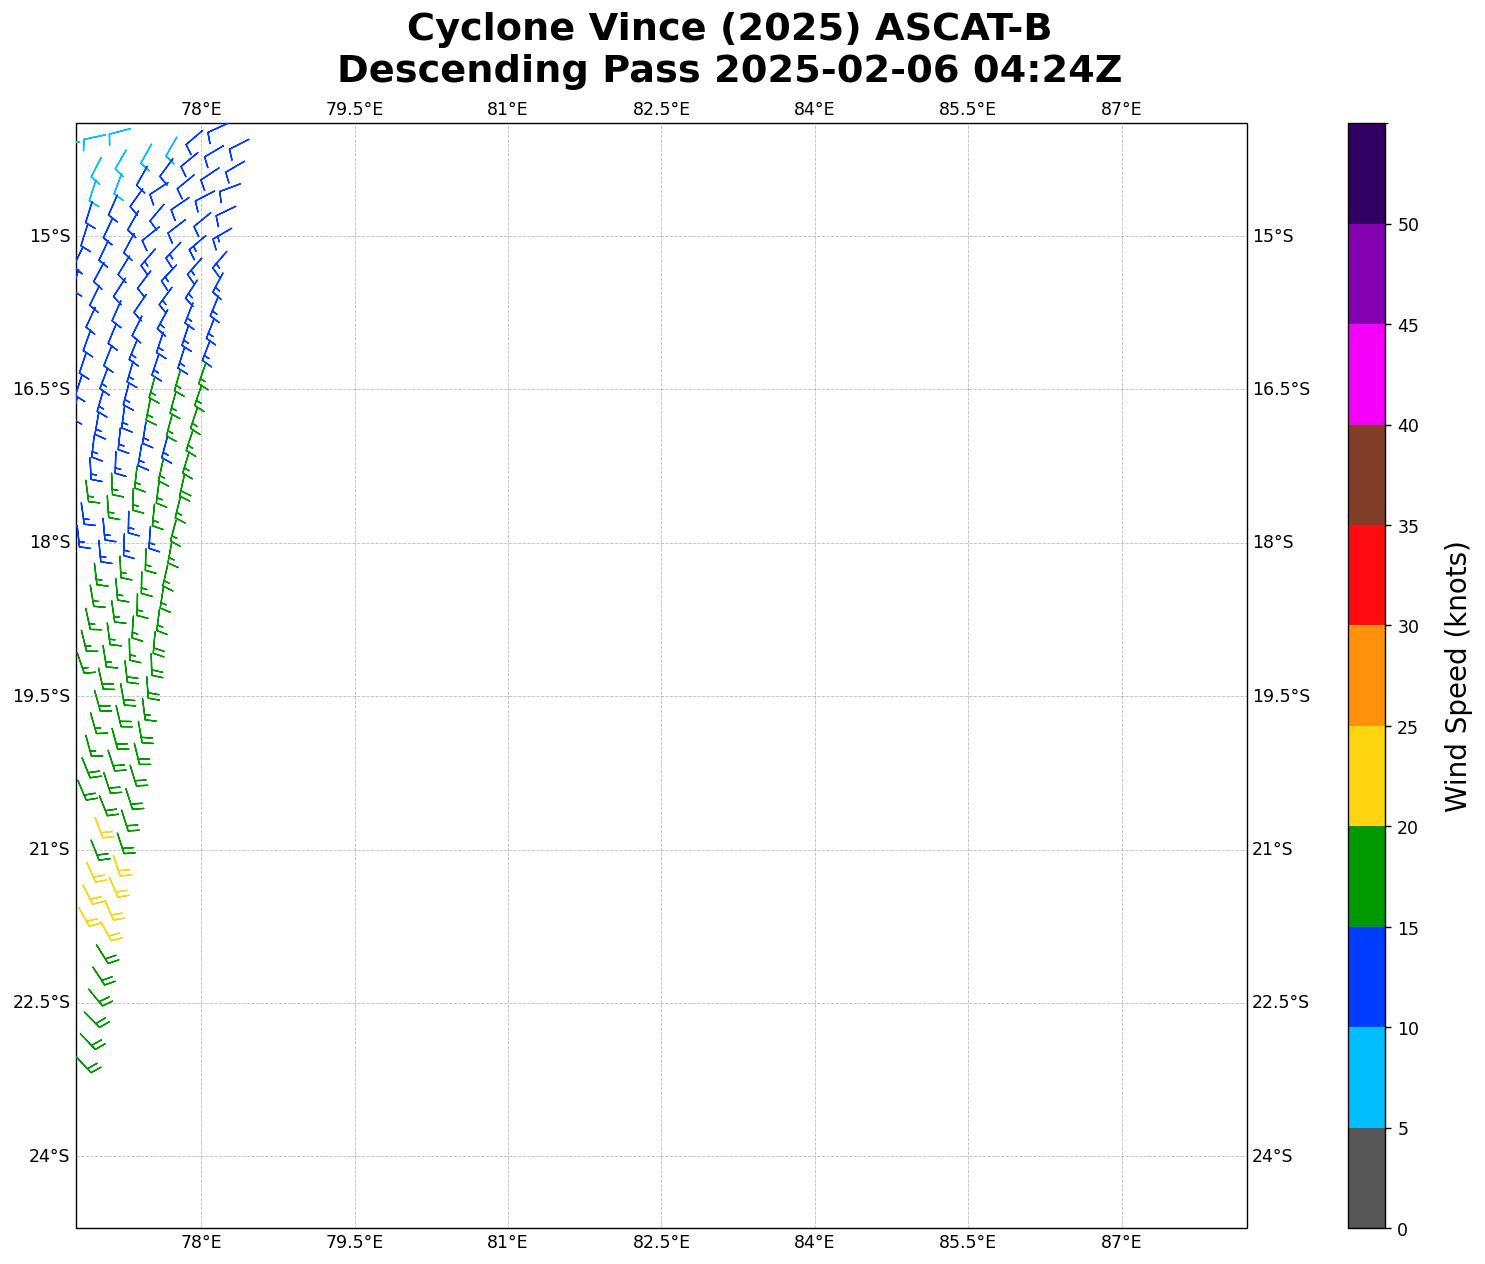Click where 84°E and 21°S gridlines intersect

(814, 849)
